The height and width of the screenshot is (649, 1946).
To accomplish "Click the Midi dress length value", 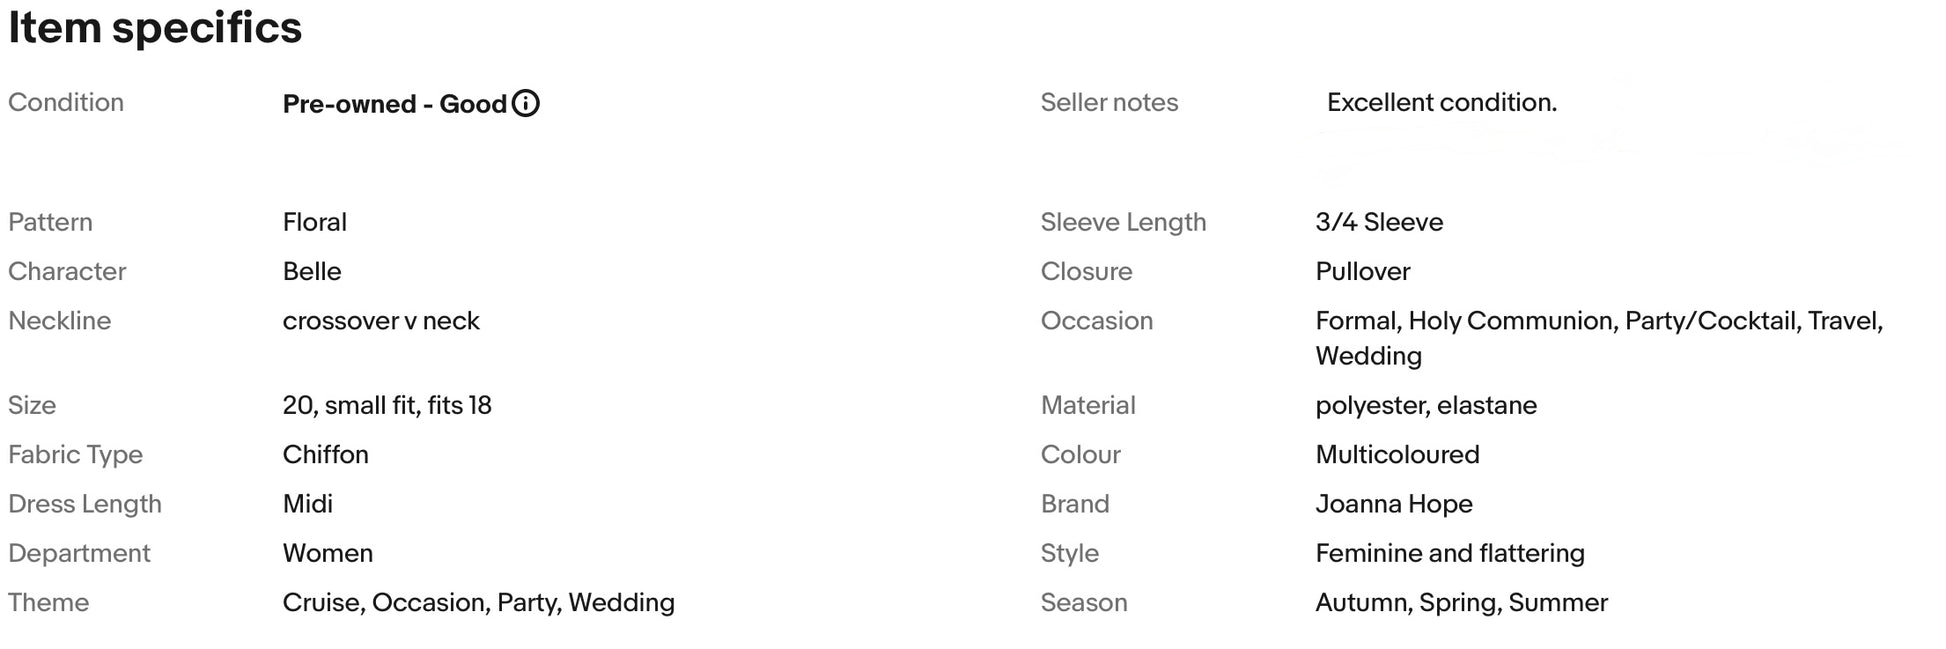I will click(308, 504).
